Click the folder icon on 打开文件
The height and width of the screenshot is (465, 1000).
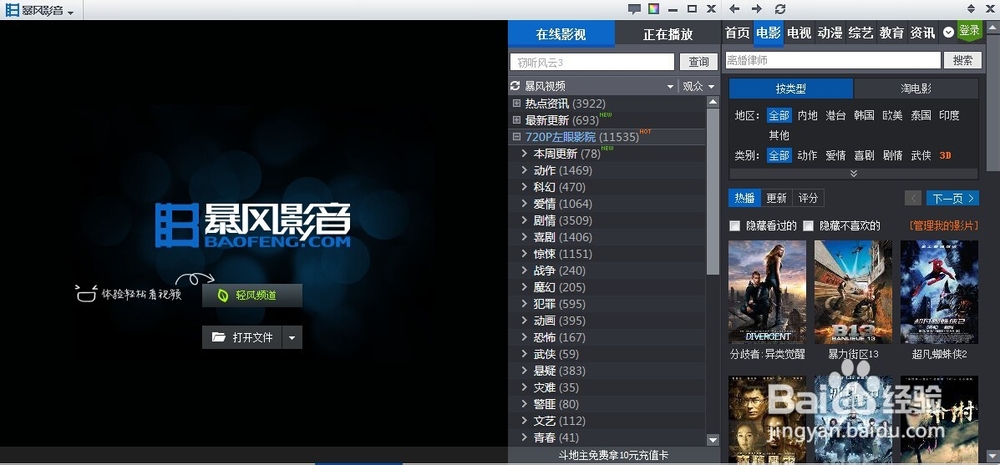pos(219,337)
